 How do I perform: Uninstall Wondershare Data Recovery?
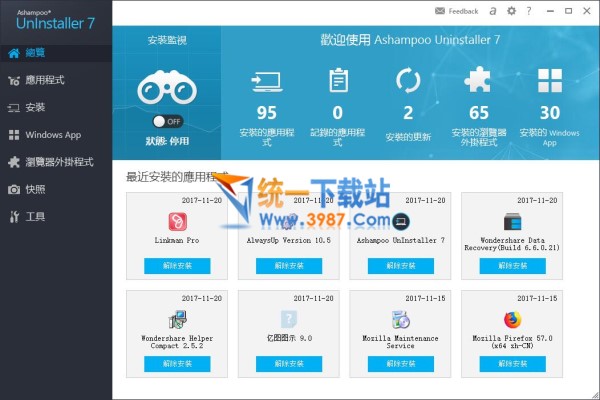[x=512, y=266]
